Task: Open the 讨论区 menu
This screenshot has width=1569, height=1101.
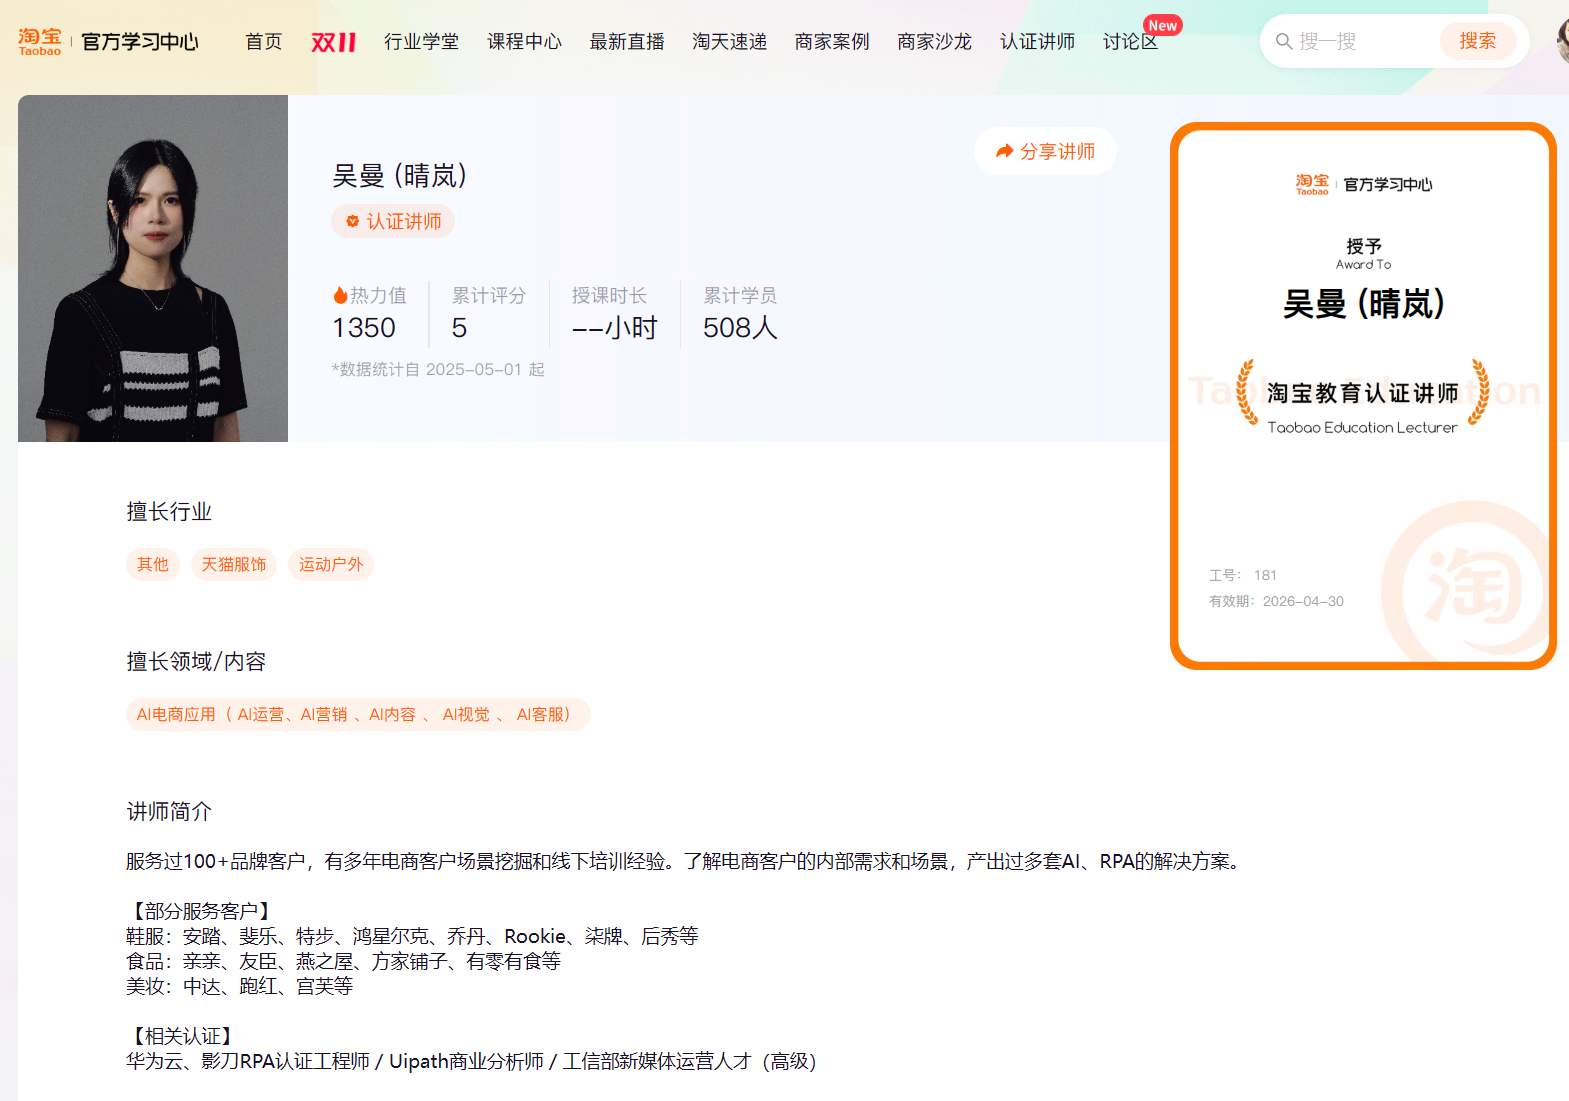Action: (x=1131, y=41)
